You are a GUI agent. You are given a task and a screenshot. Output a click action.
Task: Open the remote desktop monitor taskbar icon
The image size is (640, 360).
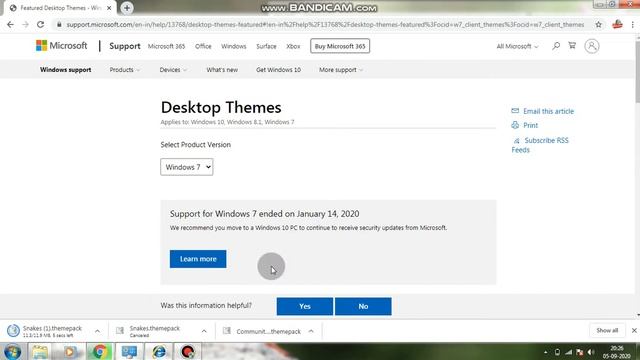point(129,351)
